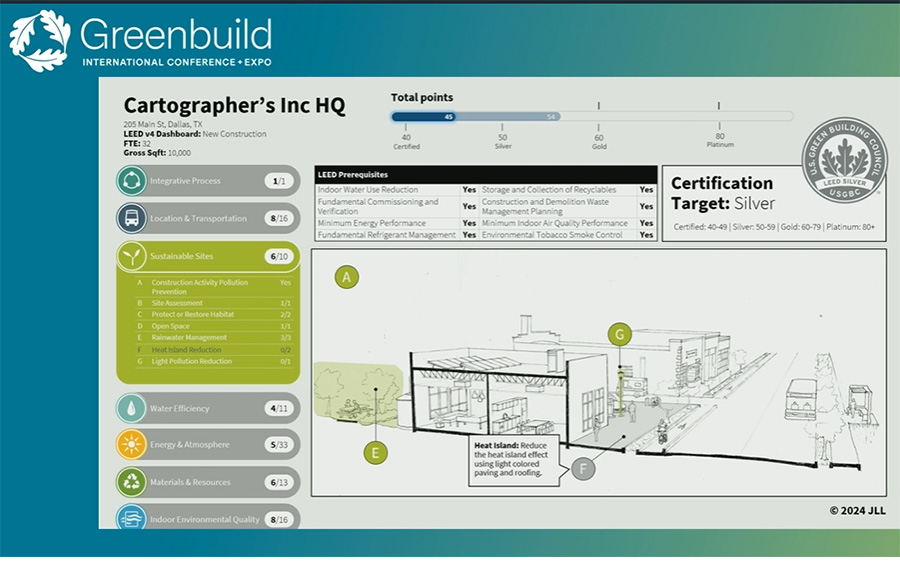Click the Indoor Environmental Quality icon
900x565 pixels.
point(132,518)
